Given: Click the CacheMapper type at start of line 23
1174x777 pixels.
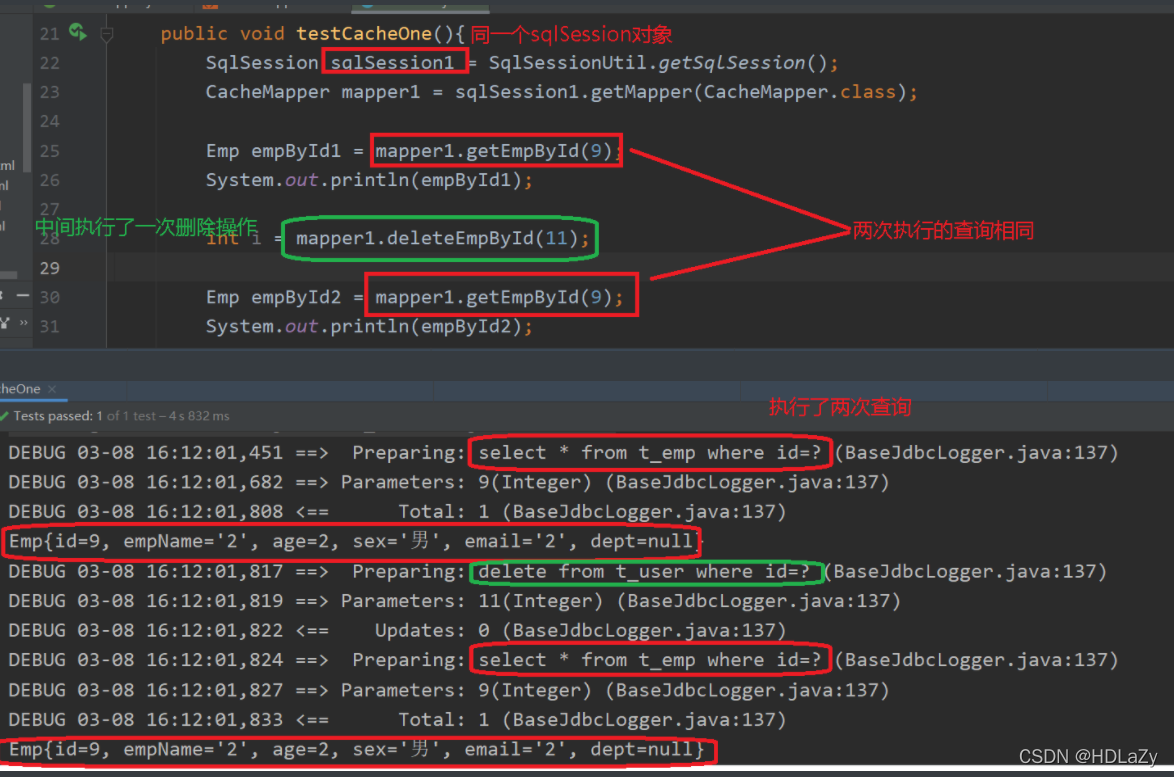Looking at the screenshot, I should (267, 92).
